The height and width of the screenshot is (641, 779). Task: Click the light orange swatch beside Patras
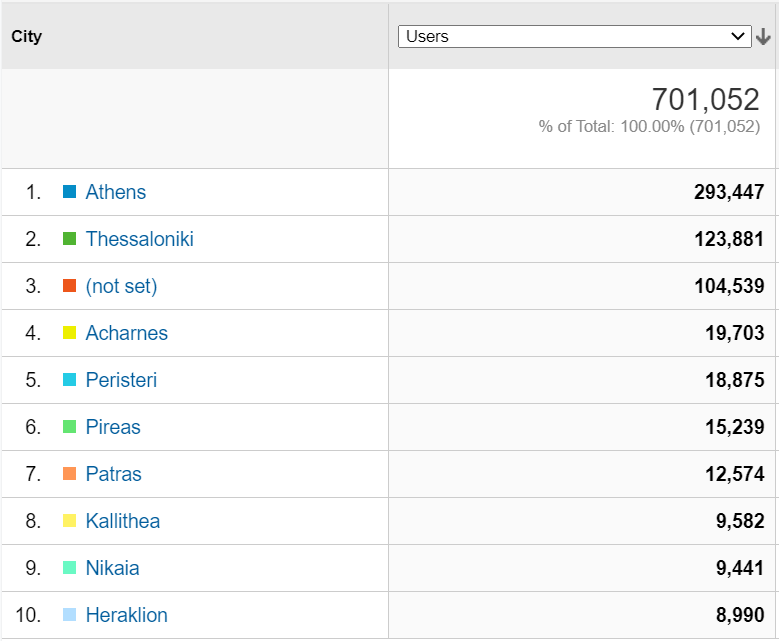pos(69,474)
